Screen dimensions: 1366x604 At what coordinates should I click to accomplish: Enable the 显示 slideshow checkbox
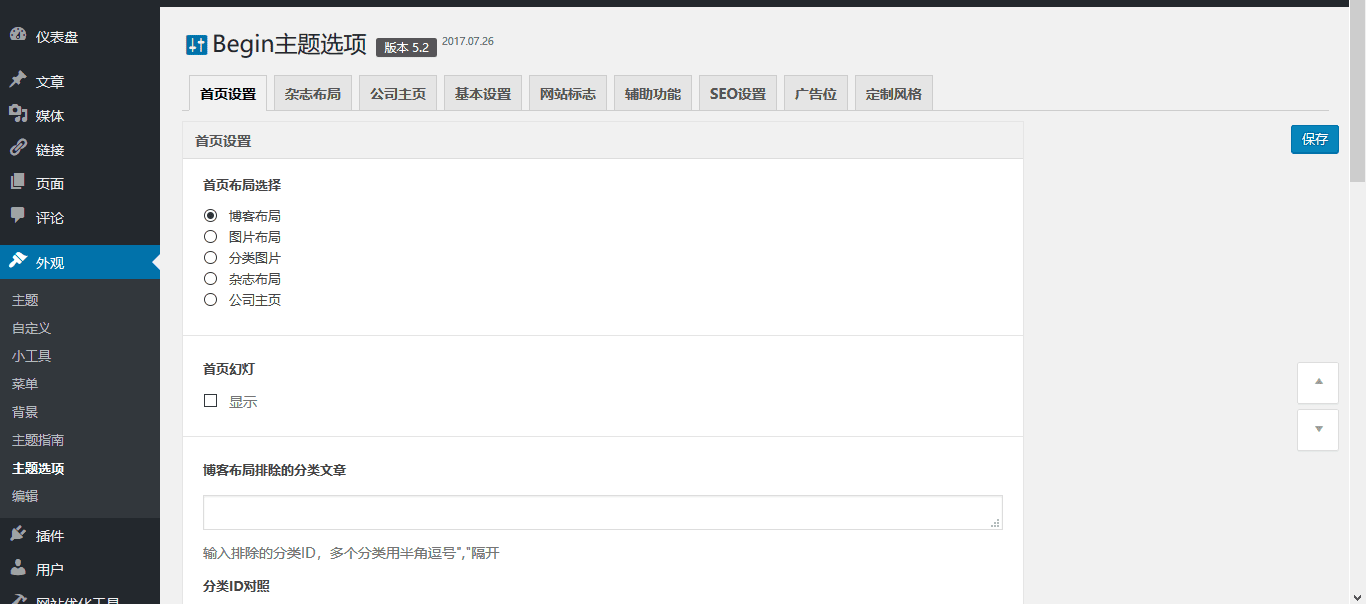point(210,400)
